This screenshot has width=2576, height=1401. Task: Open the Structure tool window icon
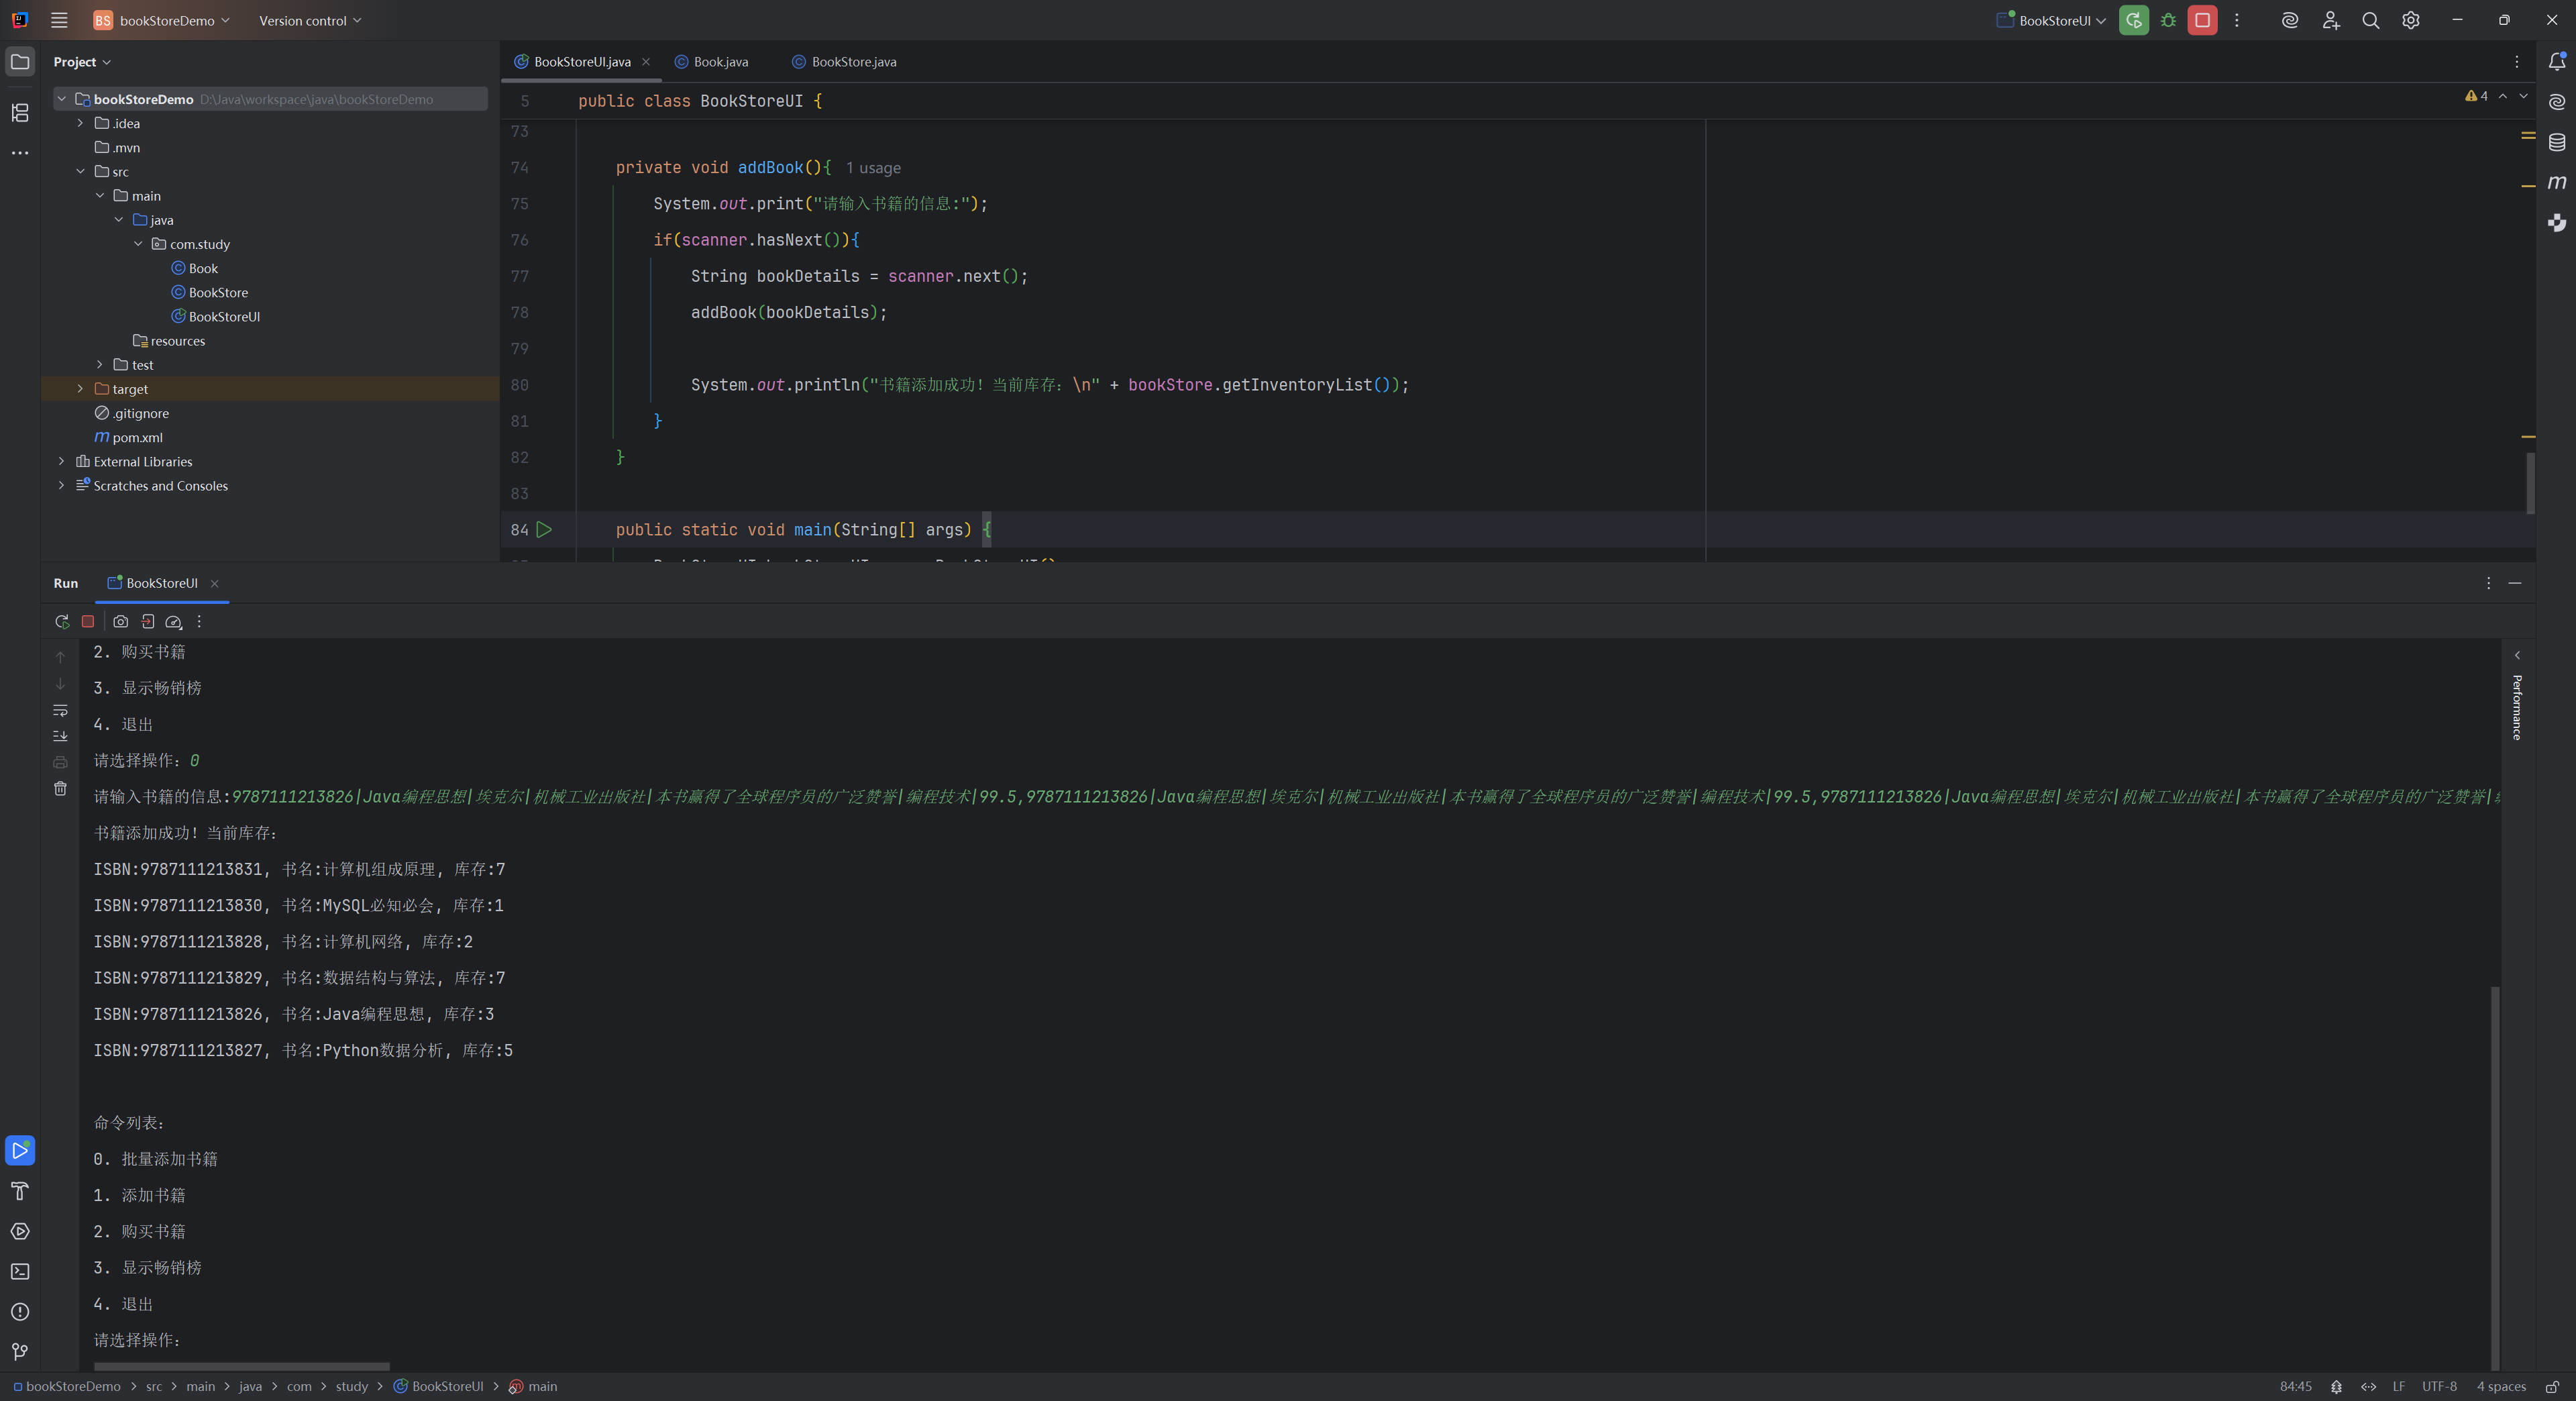(x=20, y=113)
